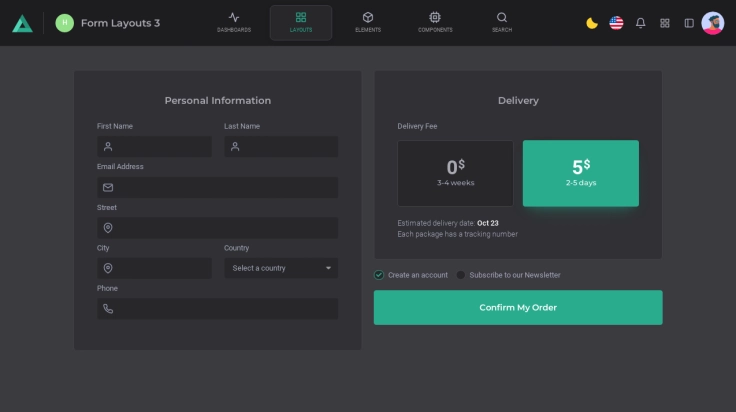Select free 0$ 3-4 weeks delivery
736x412 pixels.
pyautogui.click(x=455, y=173)
